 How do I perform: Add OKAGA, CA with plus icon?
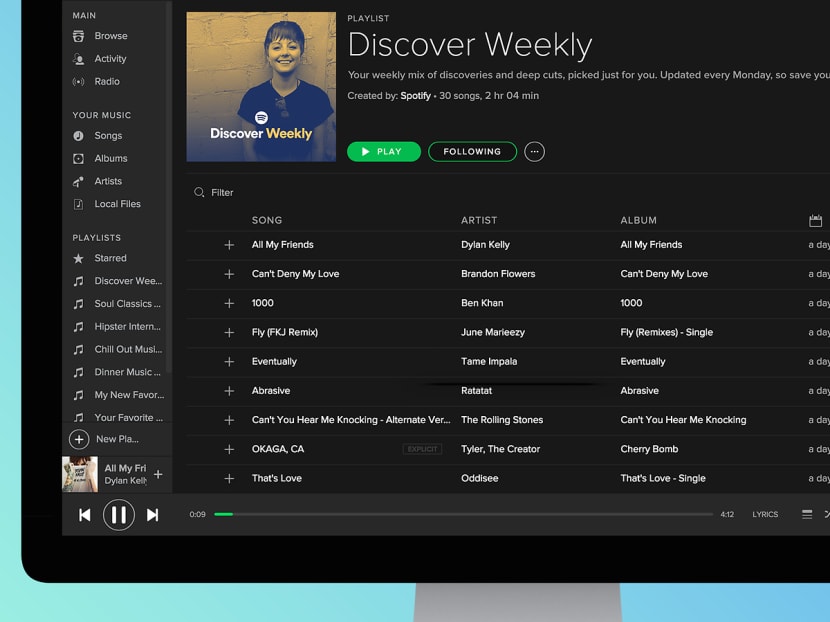click(229, 449)
